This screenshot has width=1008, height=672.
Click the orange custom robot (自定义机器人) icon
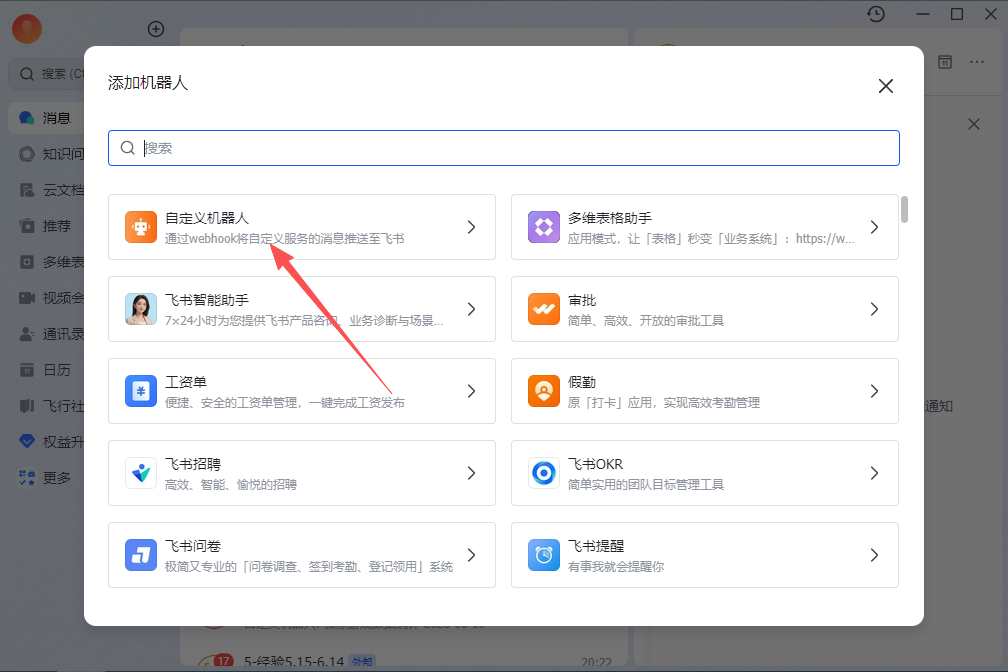click(141, 227)
